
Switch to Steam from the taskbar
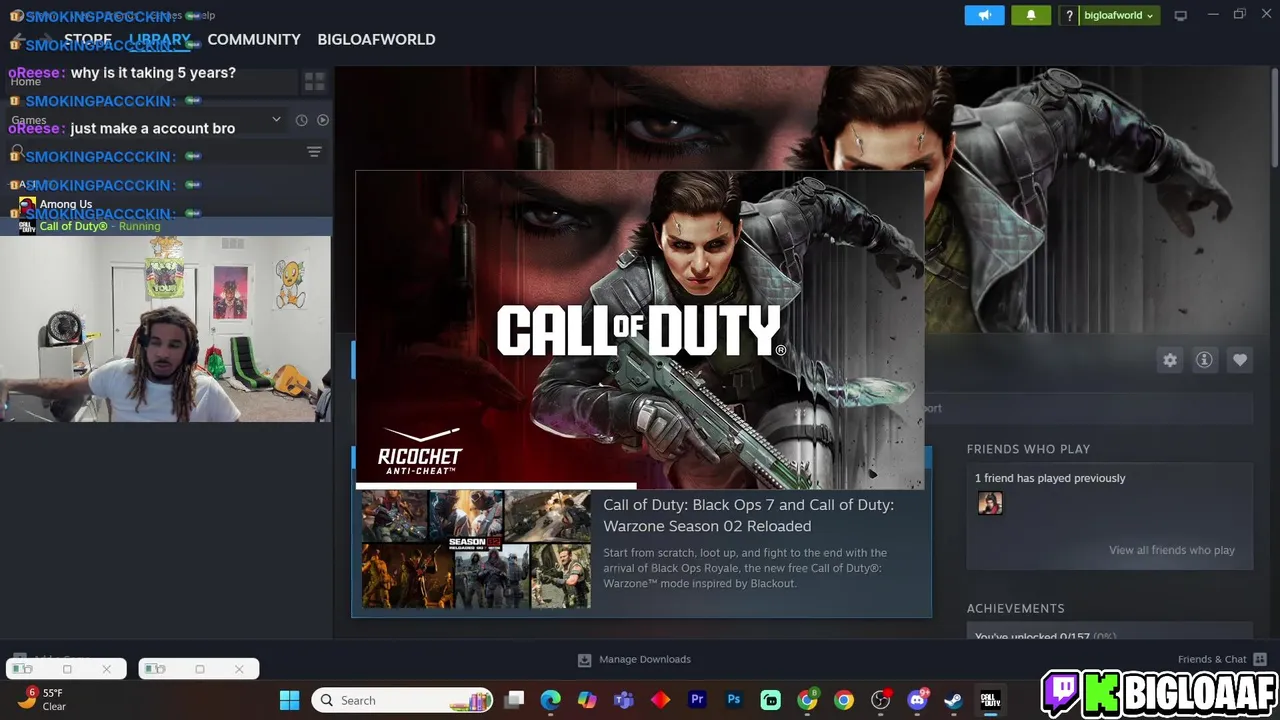(x=953, y=700)
